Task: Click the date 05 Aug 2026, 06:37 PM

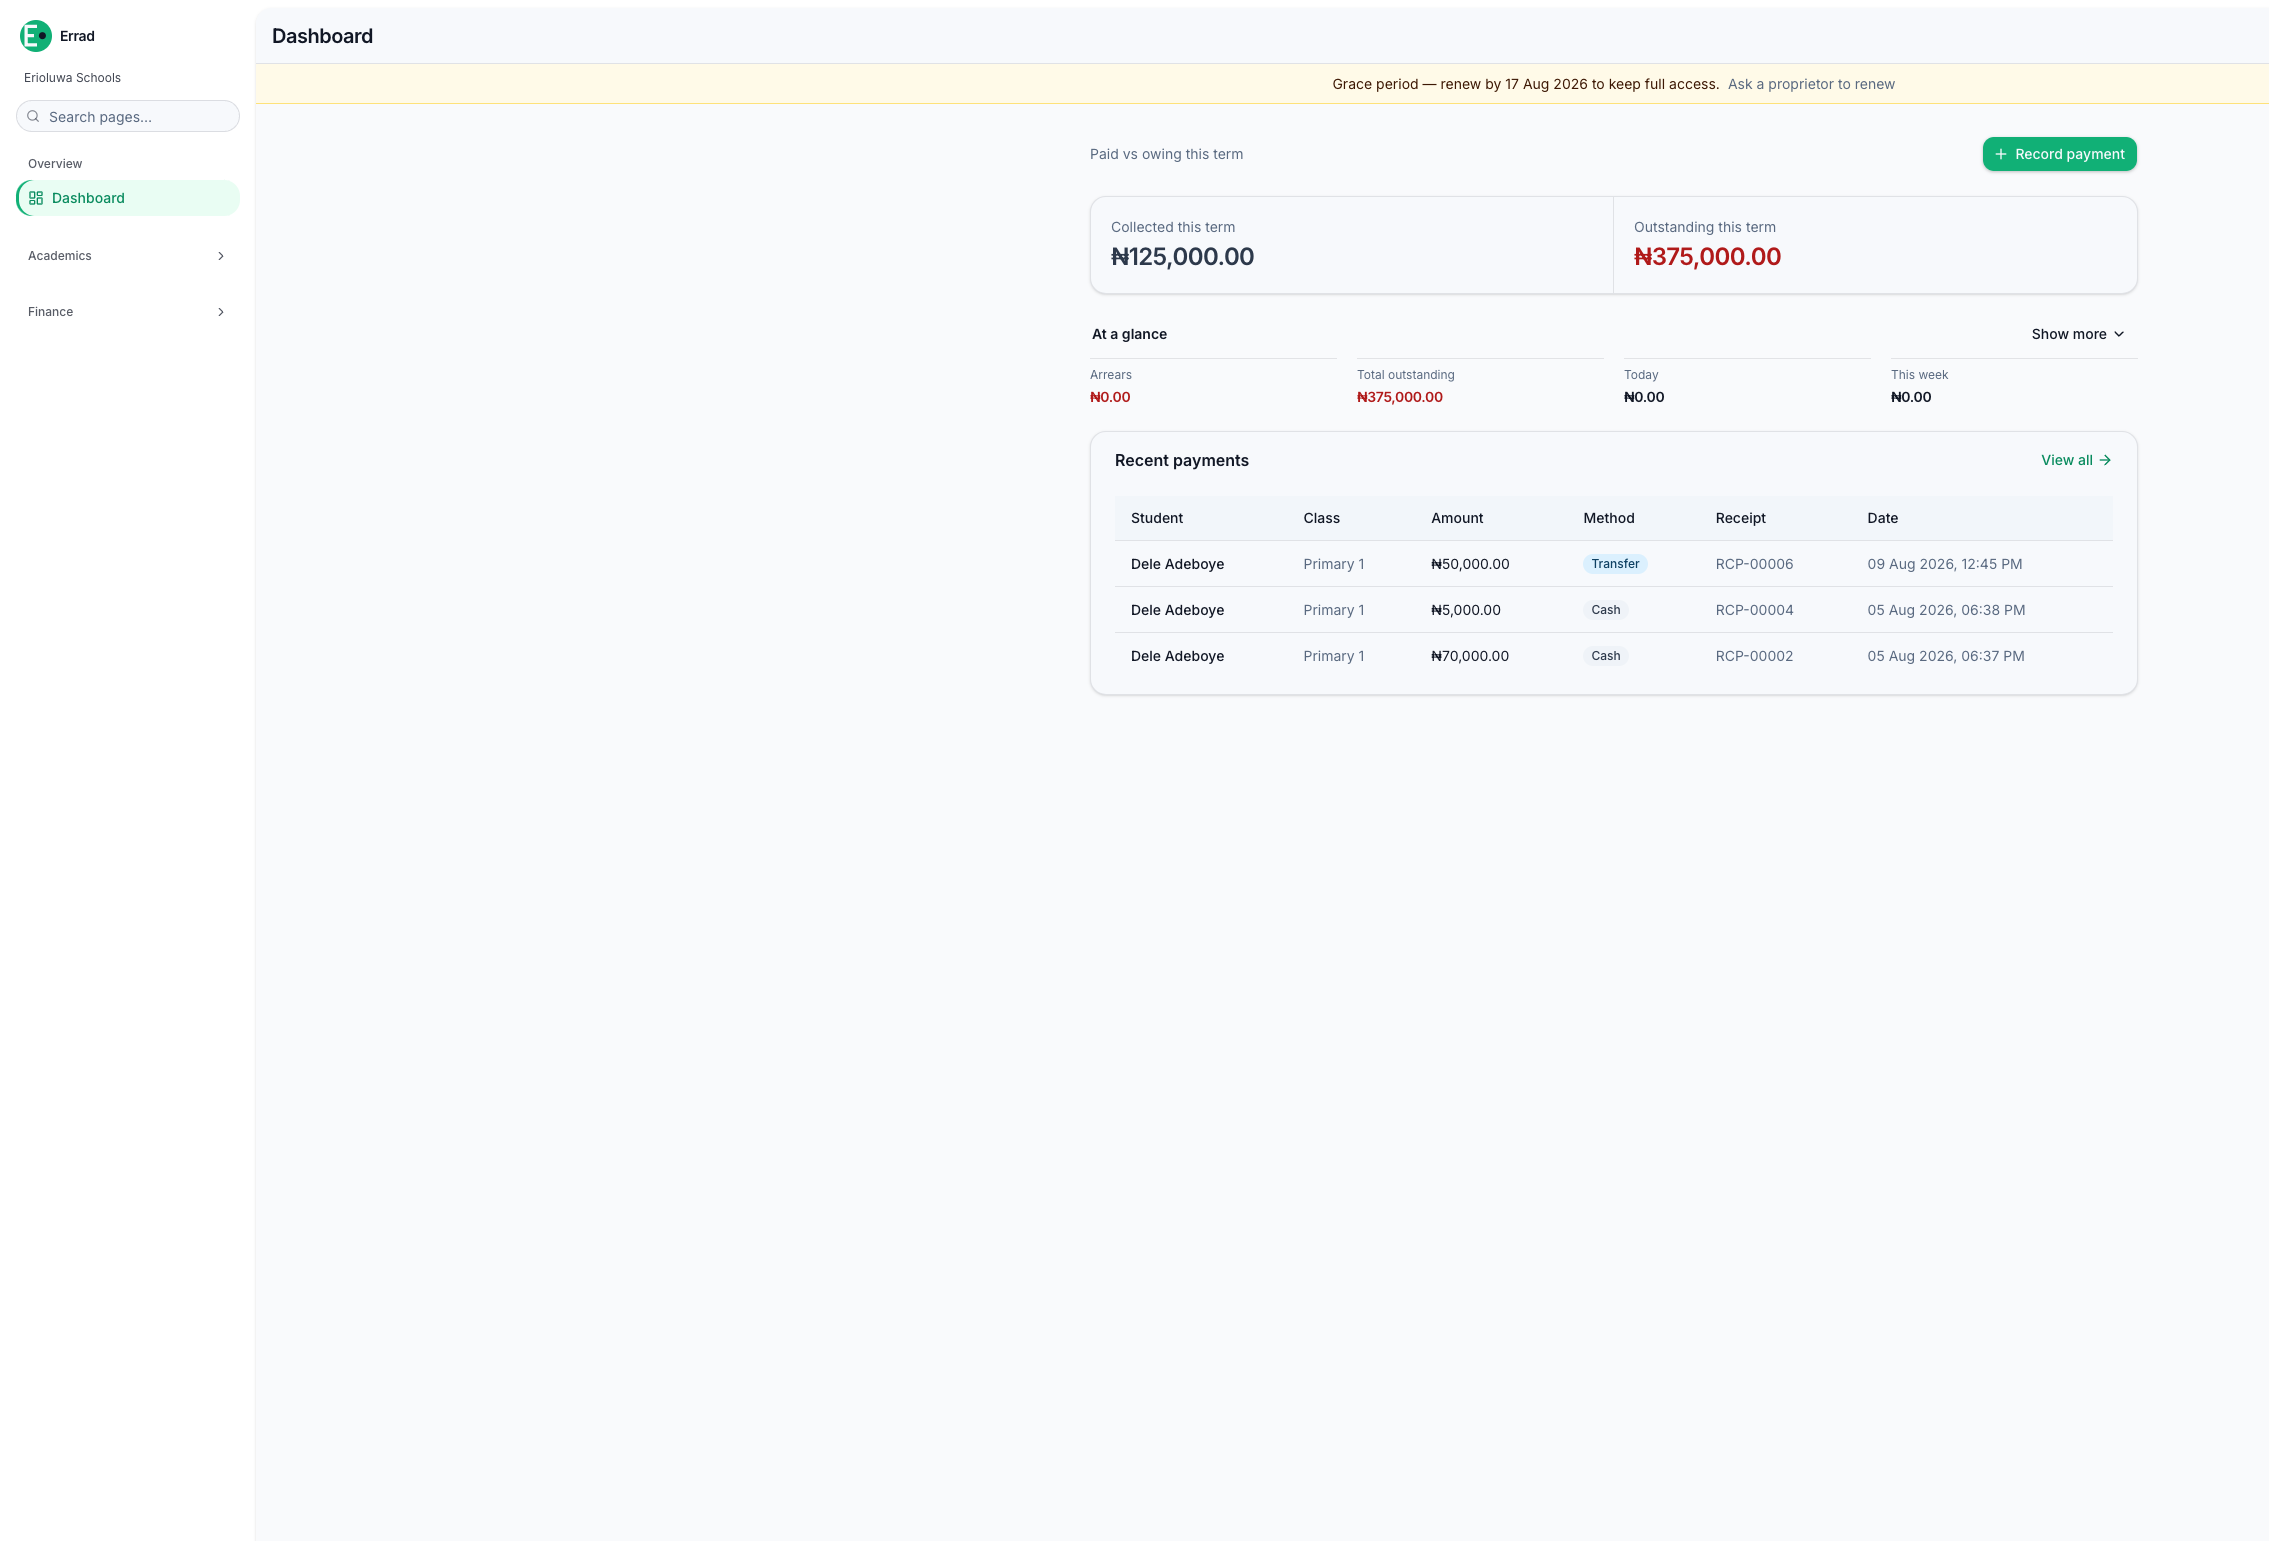Action: coord(1945,656)
